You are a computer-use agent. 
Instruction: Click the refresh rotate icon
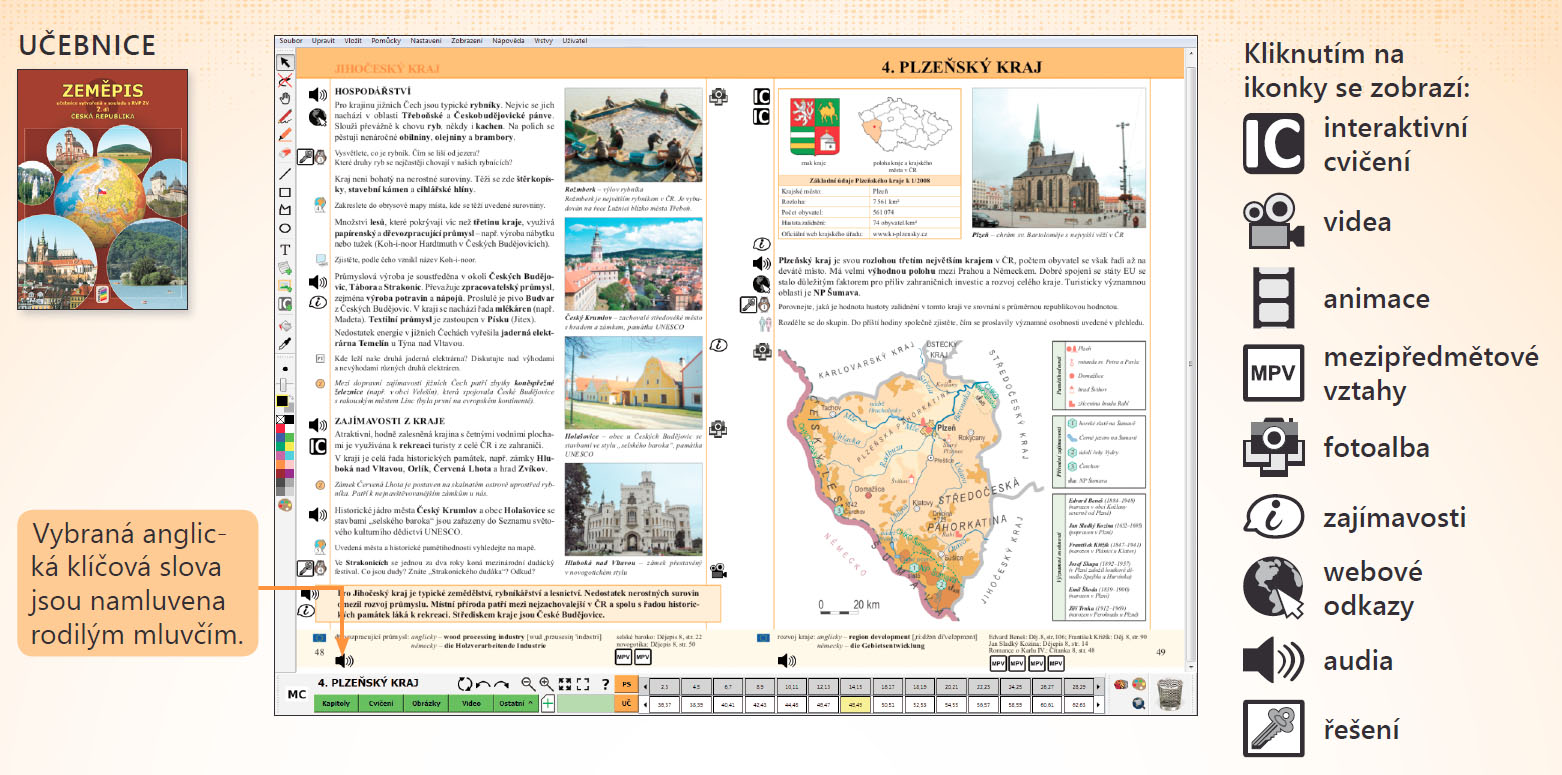[465, 685]
